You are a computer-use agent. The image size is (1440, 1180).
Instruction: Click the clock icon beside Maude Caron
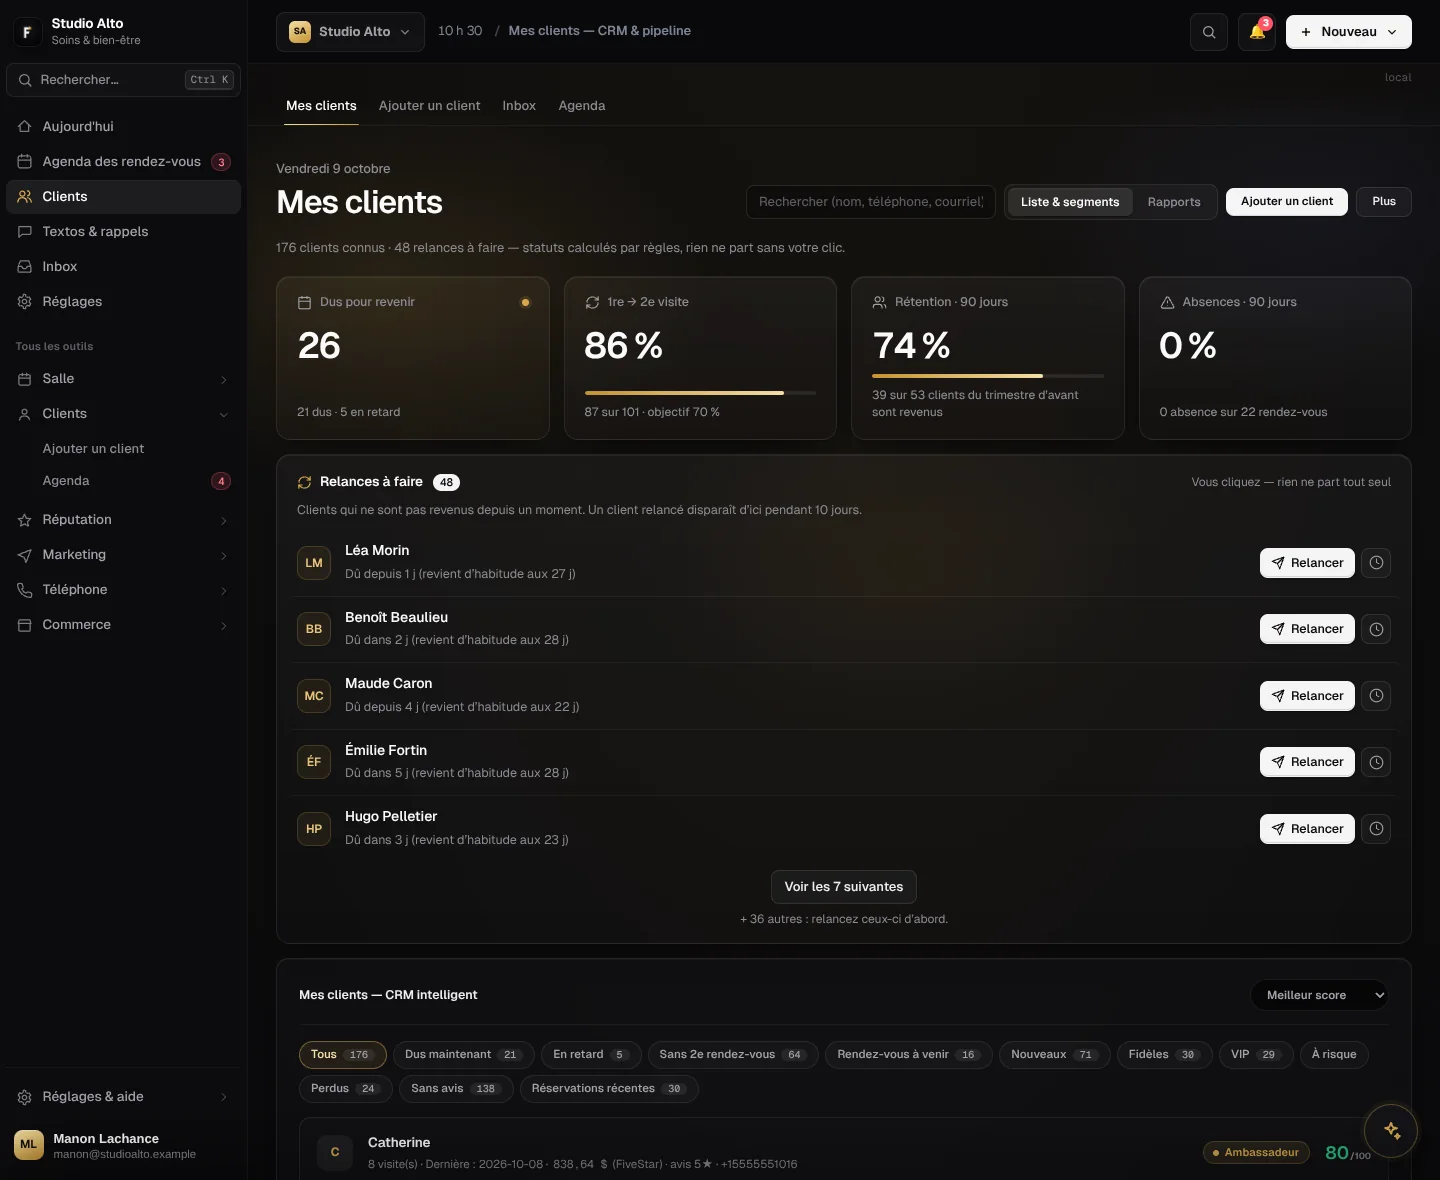pos(1376,696)
